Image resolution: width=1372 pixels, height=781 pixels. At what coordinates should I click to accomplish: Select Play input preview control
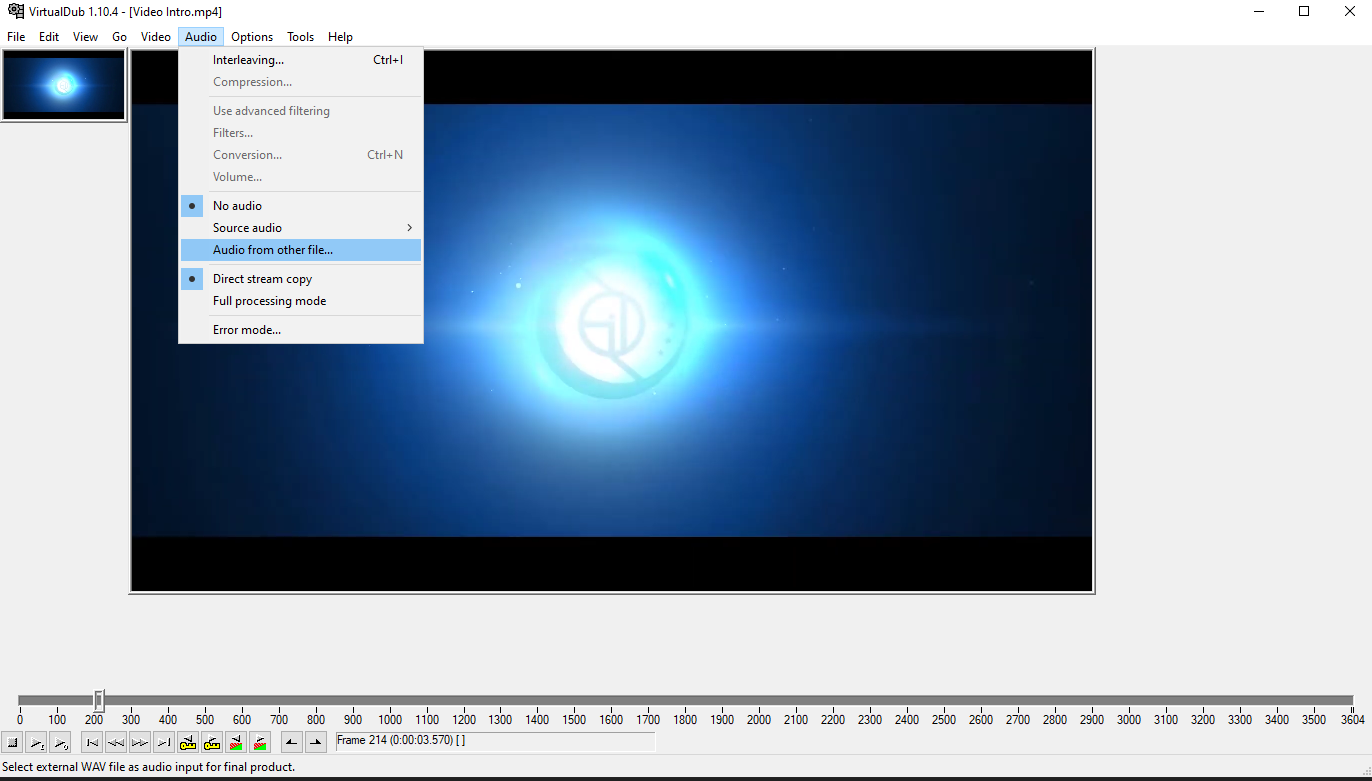click(x=37, y=742)
